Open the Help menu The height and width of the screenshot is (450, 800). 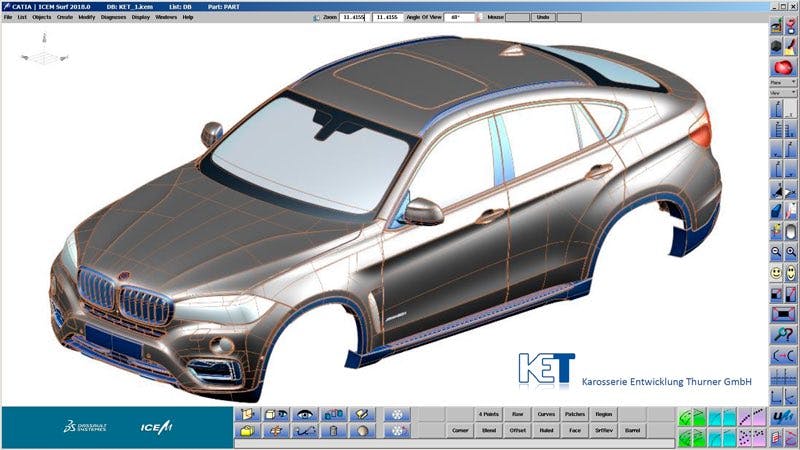coord(188,17)
